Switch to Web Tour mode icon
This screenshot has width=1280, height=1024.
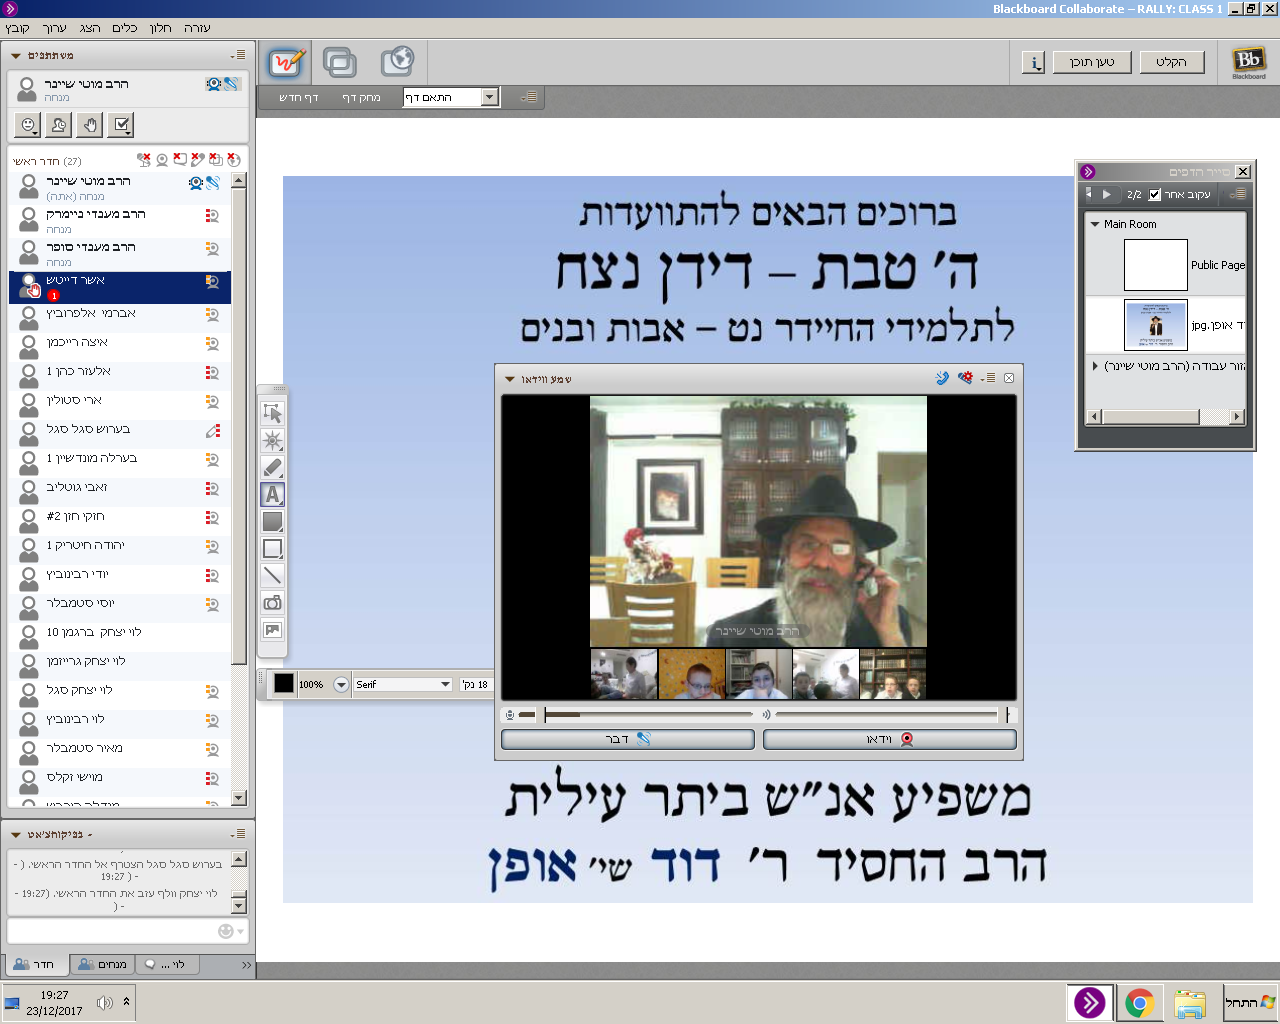click(x=397, y=63)
